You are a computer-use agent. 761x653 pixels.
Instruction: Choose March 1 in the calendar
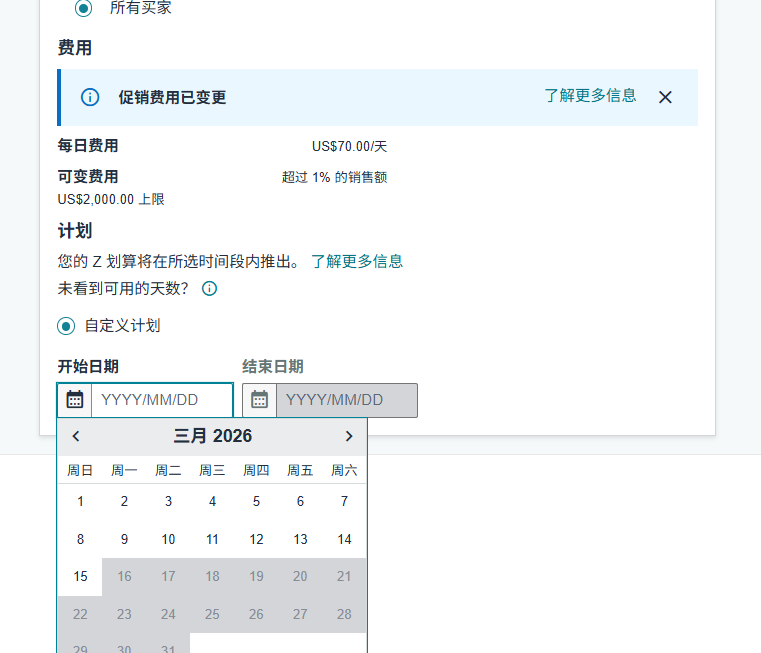pyautogui.click(x=80, y=502)
